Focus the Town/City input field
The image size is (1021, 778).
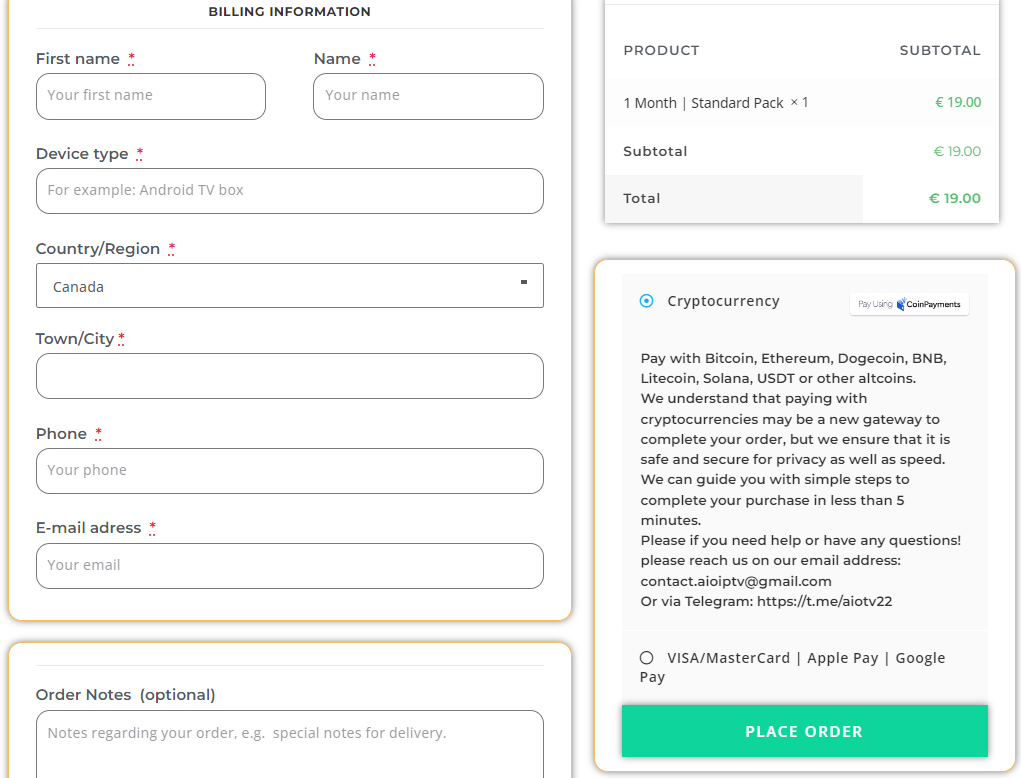click(289, 376)
